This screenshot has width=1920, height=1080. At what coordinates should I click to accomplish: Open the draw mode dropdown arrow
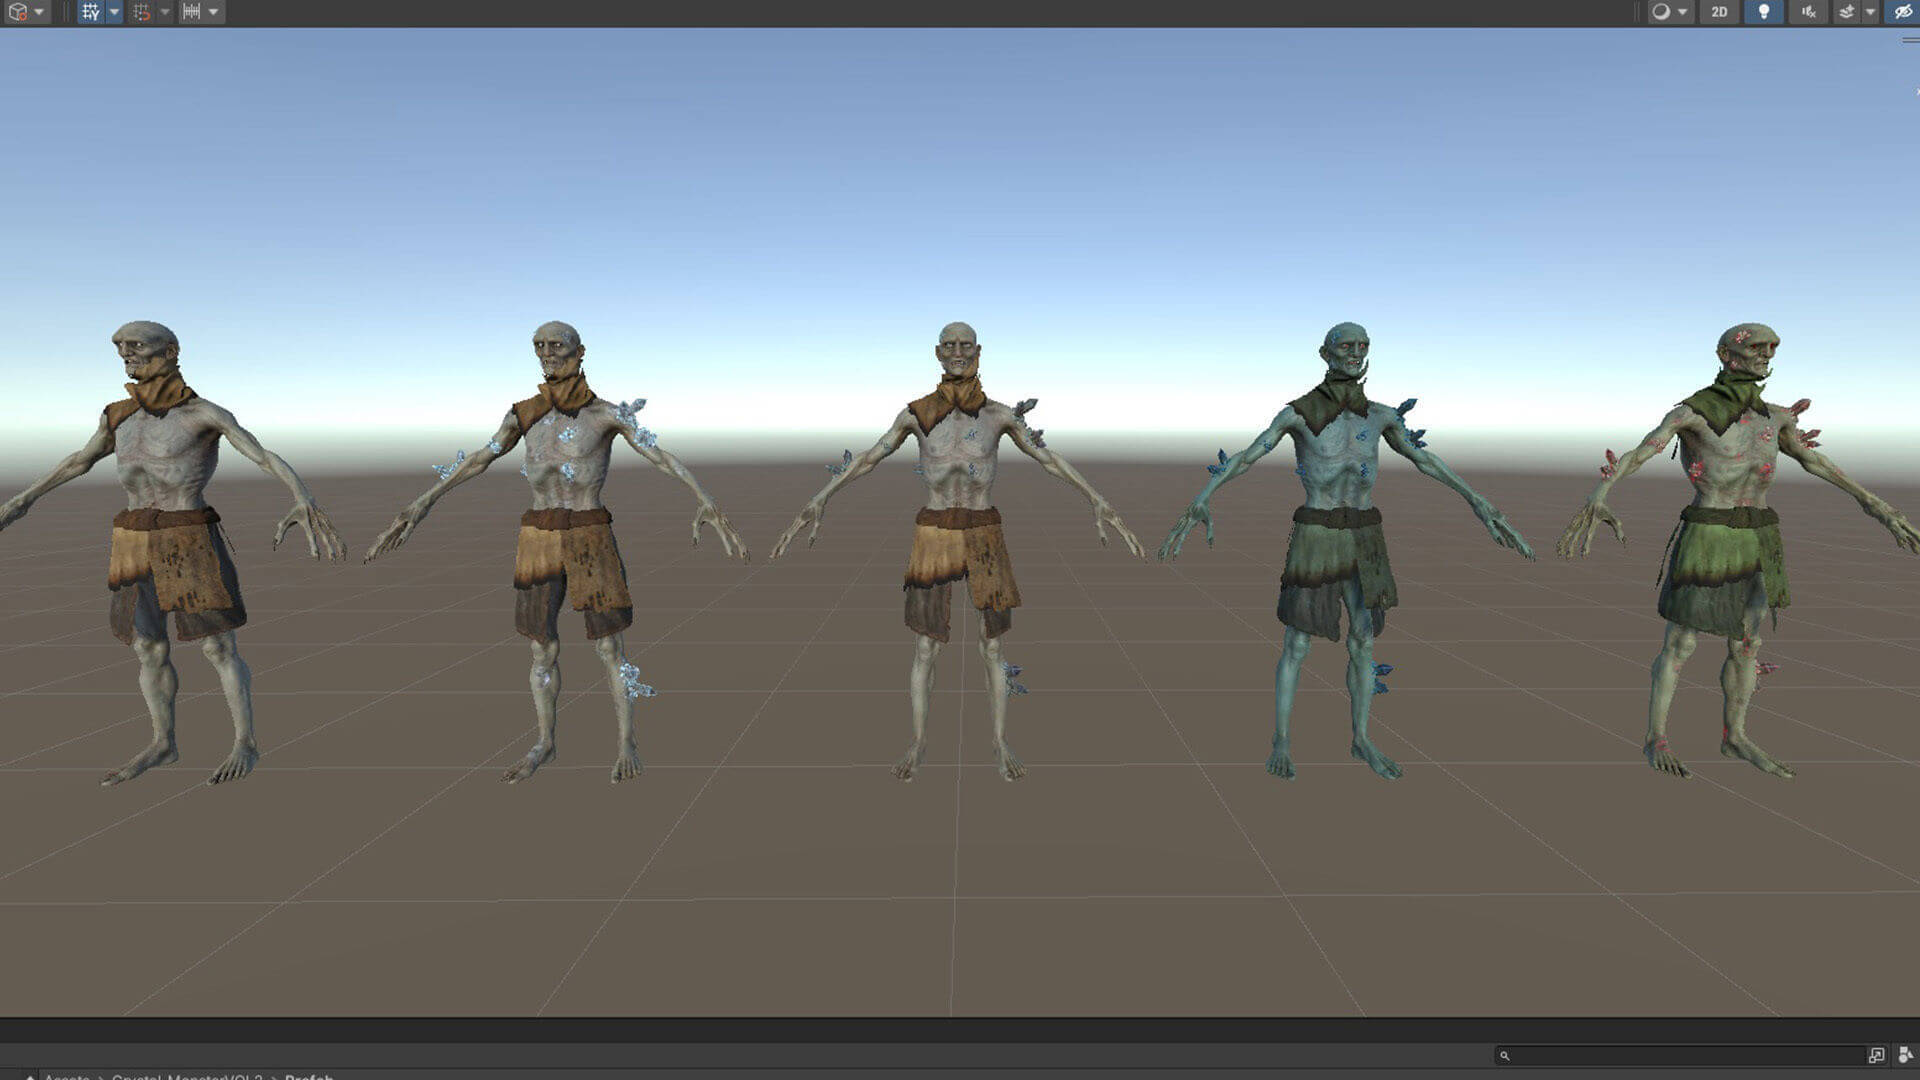tap(1683, 12)
